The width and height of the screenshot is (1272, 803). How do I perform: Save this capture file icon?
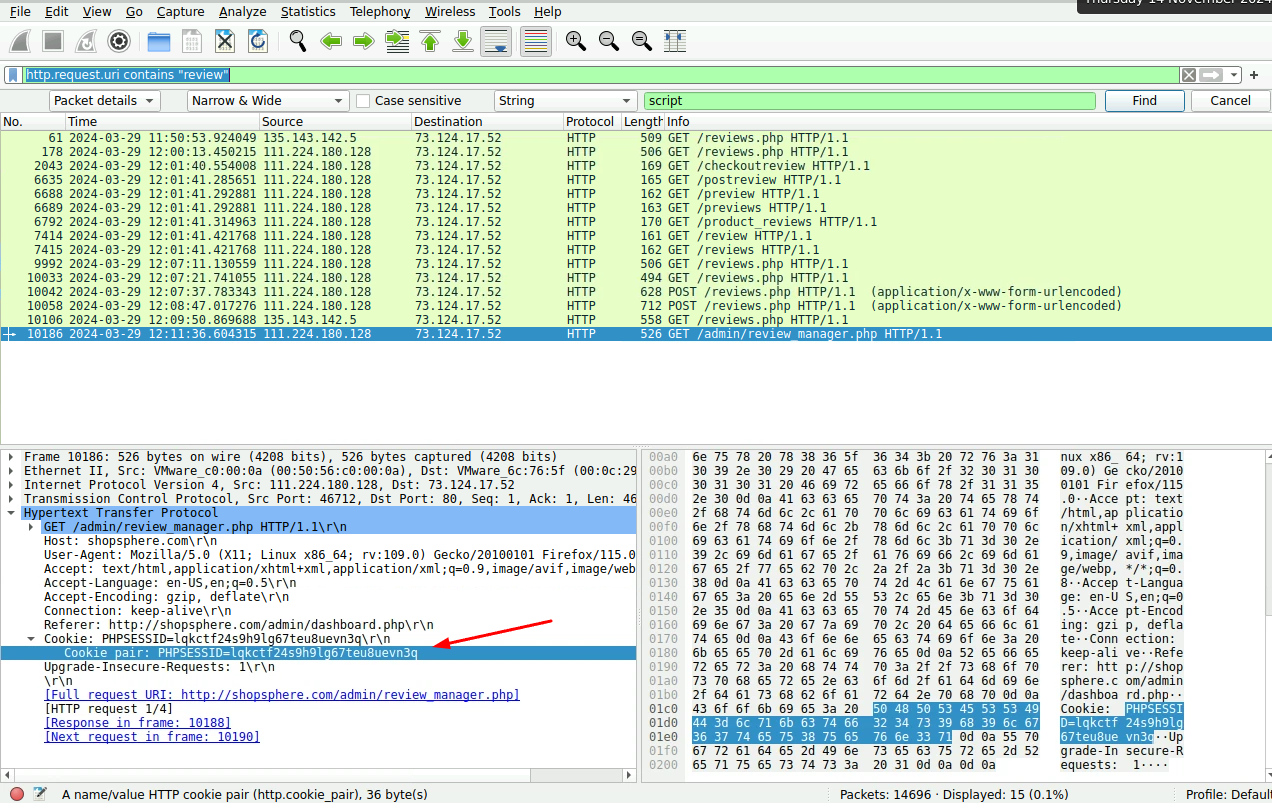[x=192, y=41]
